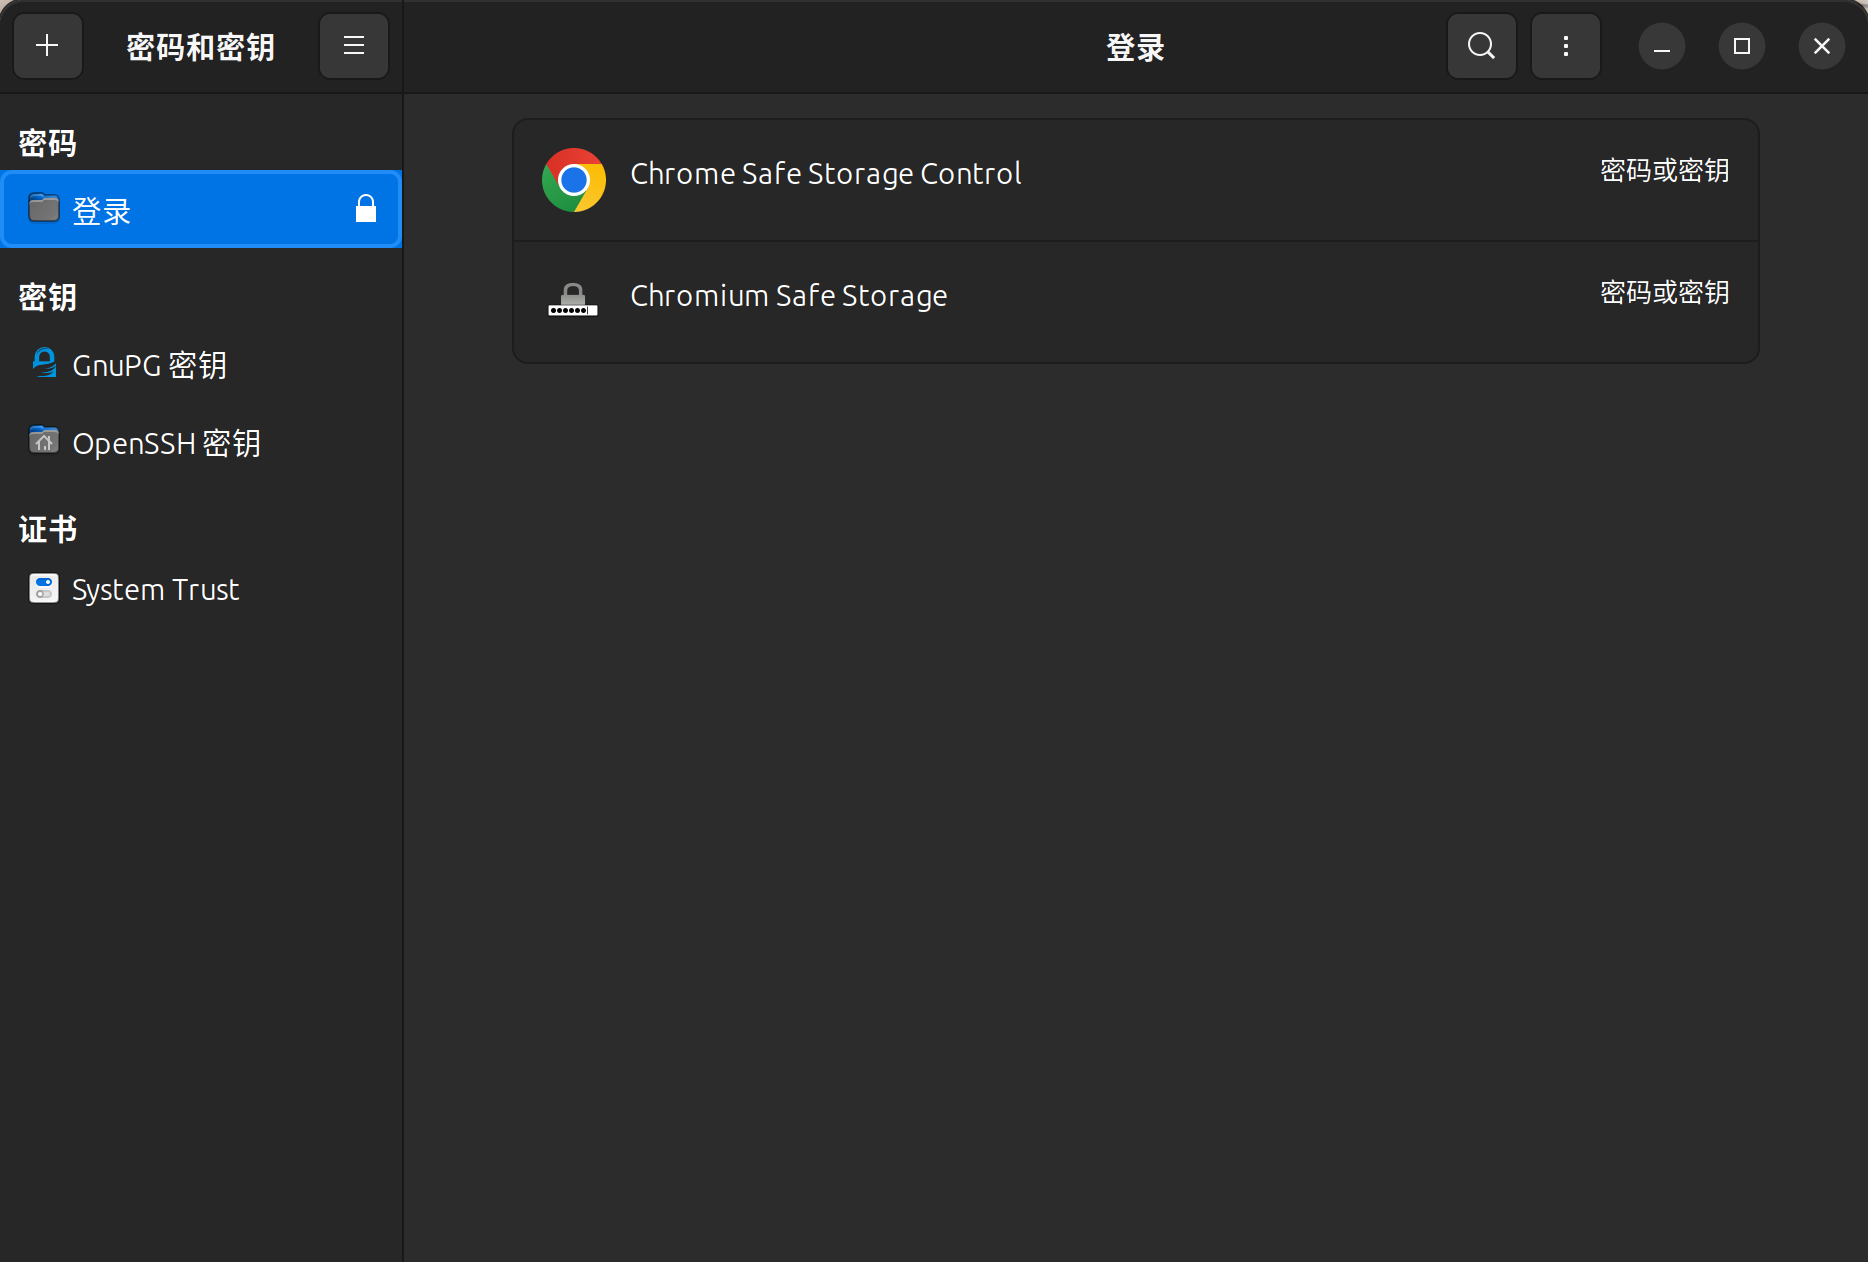The height and width of the screenshot is (1262, 1868).
Task: Click the 登录 folder icon in sidebar
Action: [44, 208]
